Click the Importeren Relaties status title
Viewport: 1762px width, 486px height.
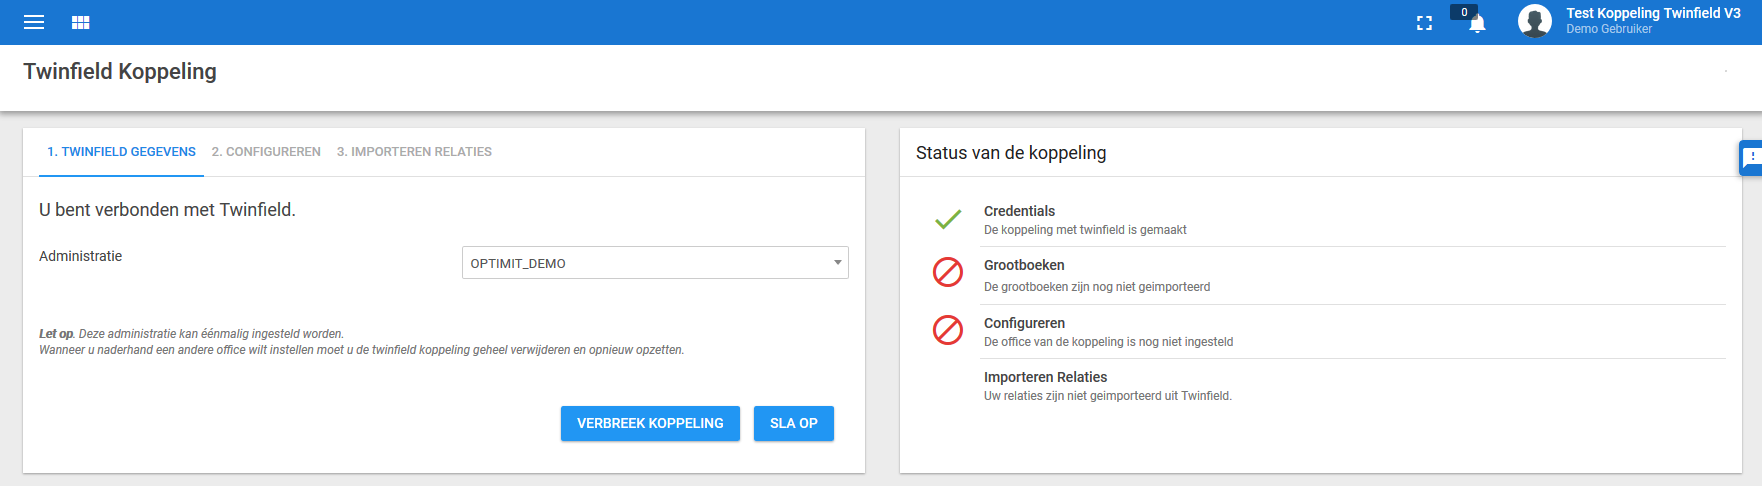1045,377
